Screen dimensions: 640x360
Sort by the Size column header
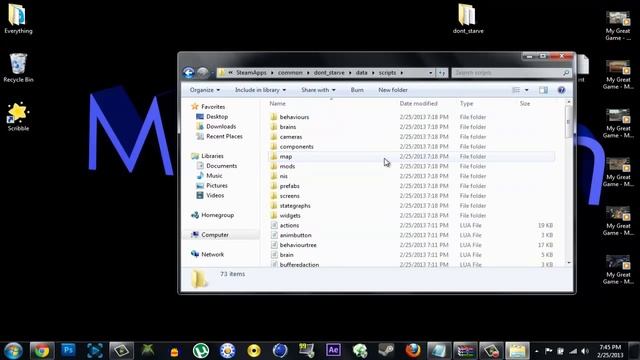pyautogui.click(x=525, y=104)
